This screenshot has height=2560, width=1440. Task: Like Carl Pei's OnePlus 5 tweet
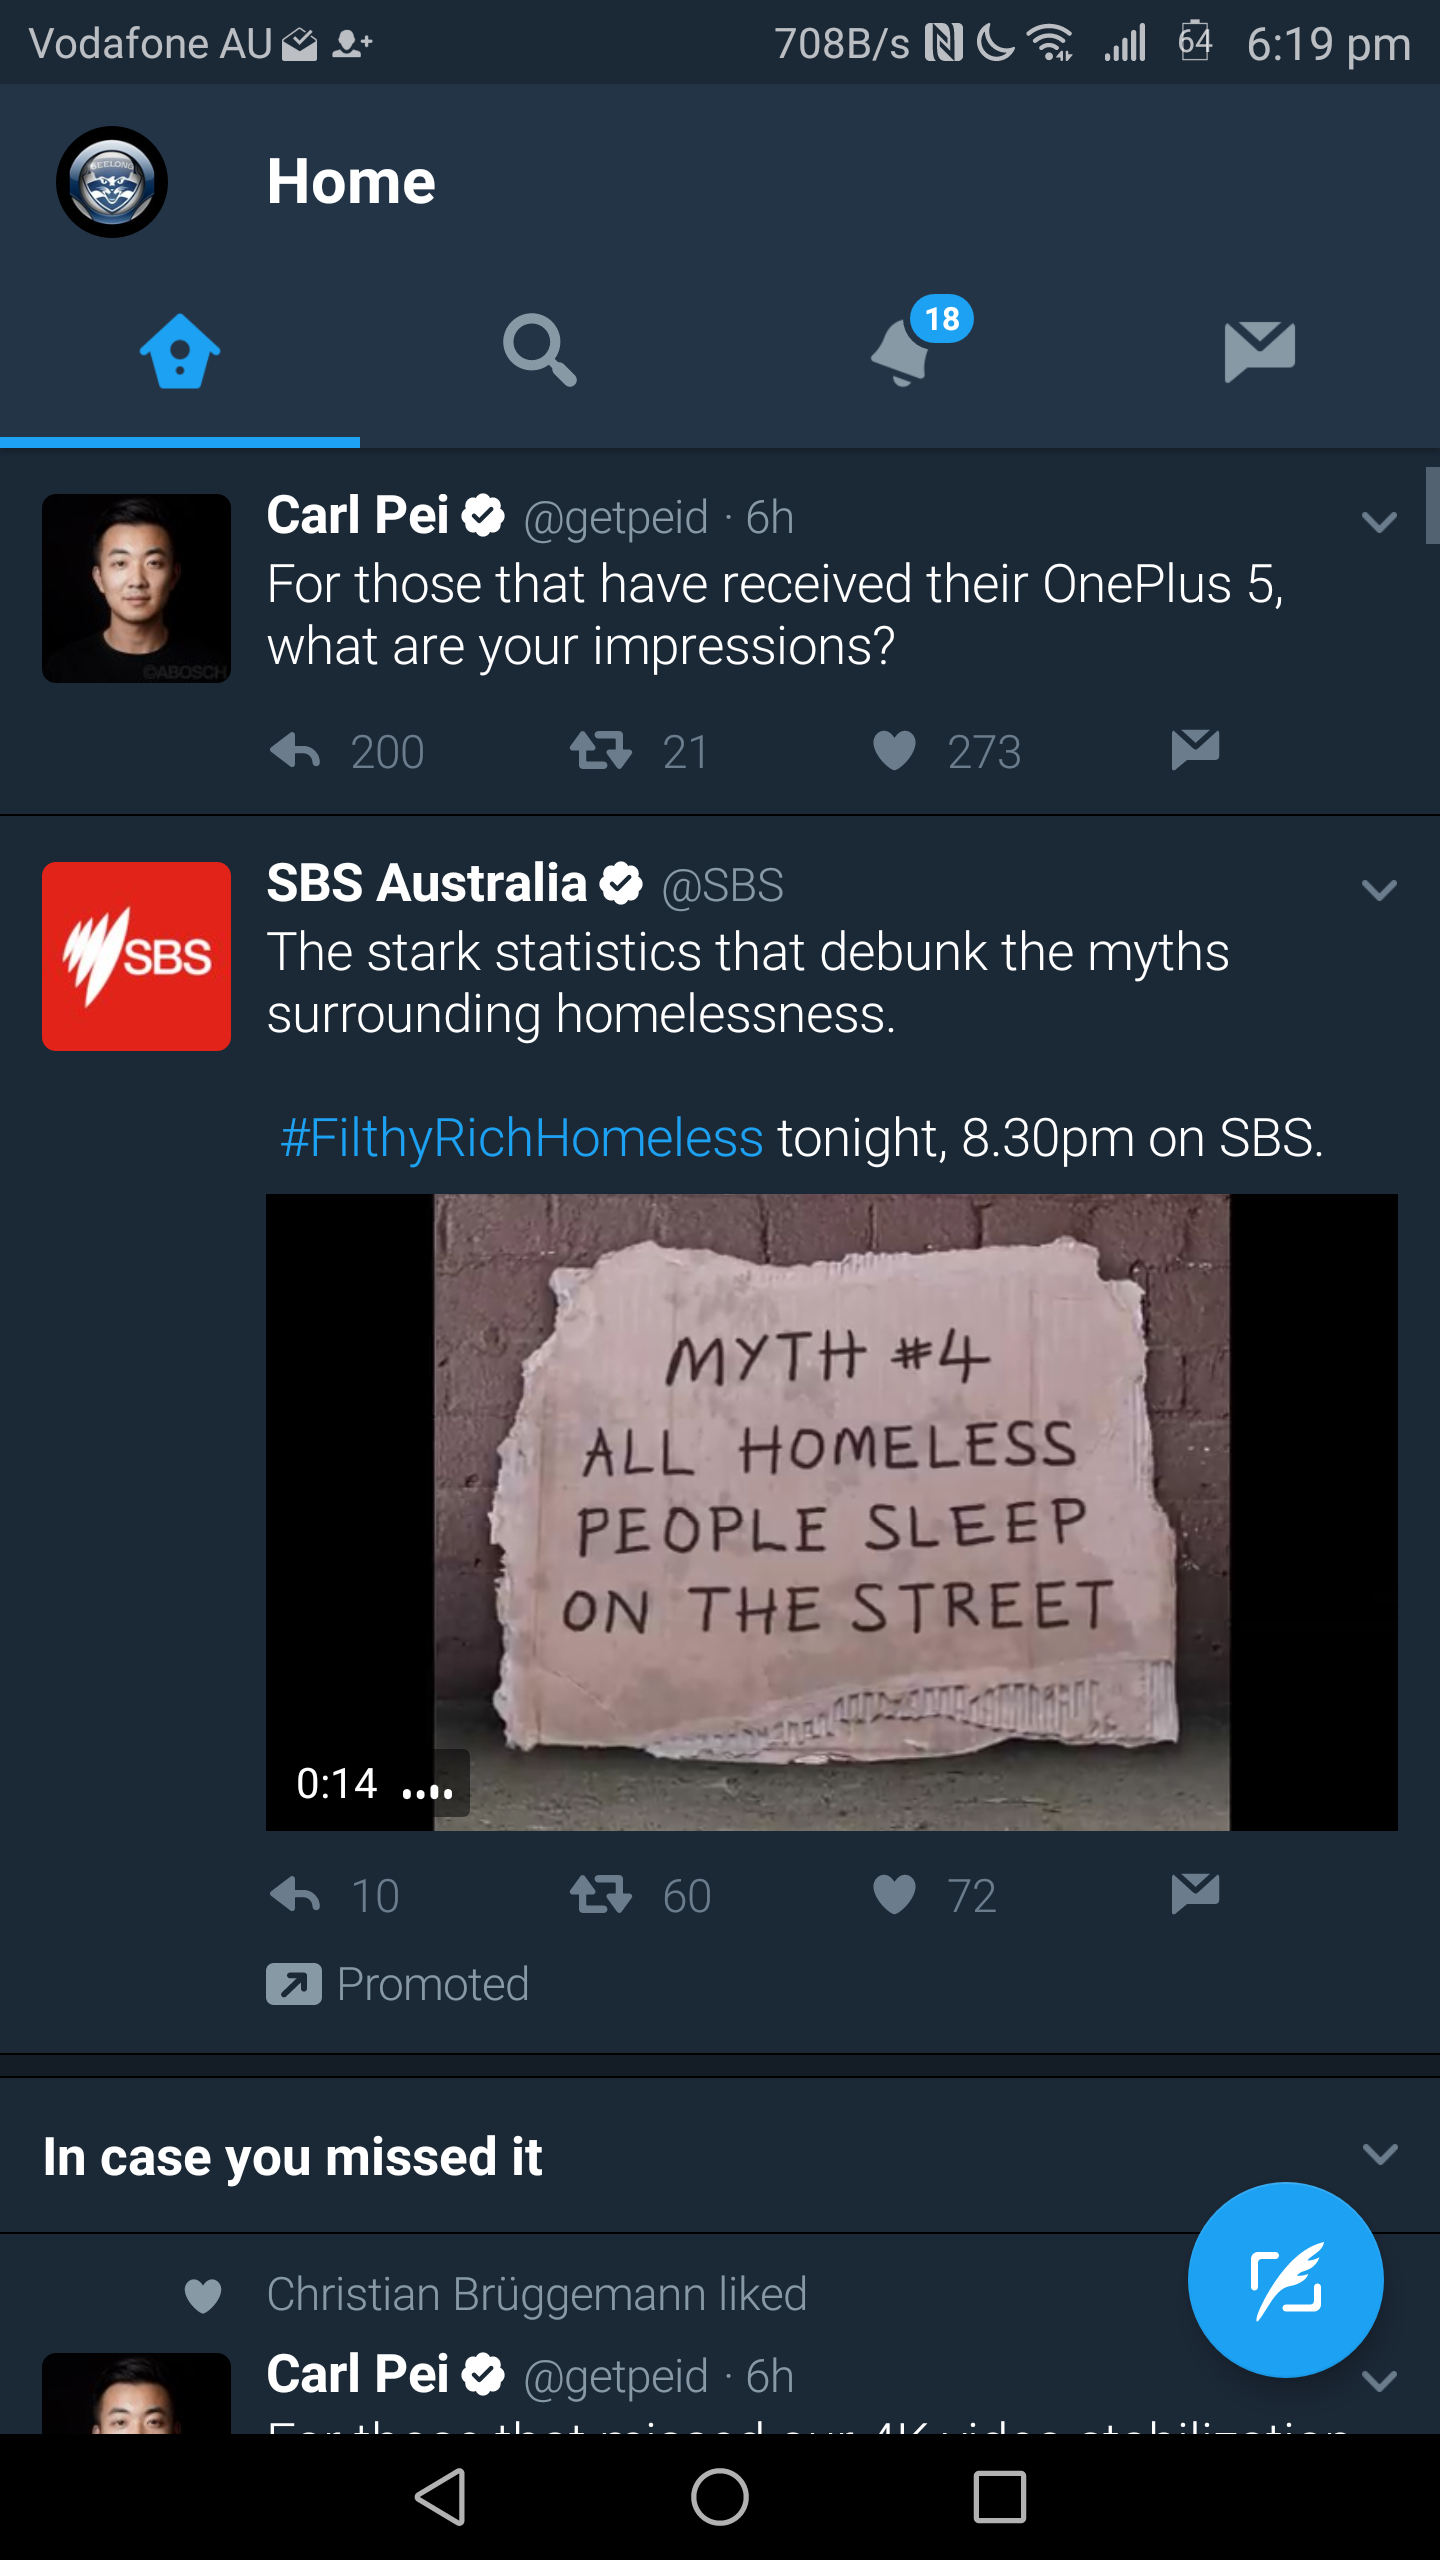[894, 750]
